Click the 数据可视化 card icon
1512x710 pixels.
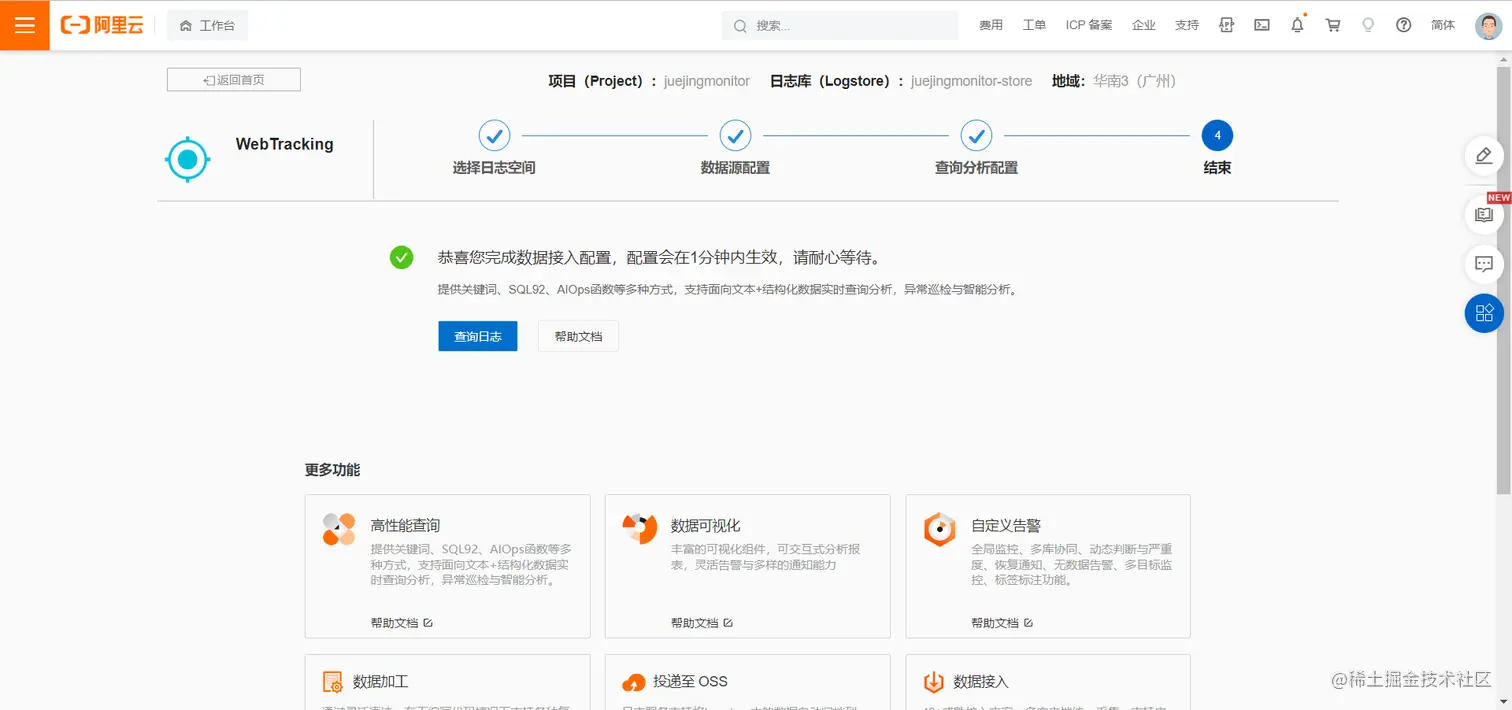point(639,529)
